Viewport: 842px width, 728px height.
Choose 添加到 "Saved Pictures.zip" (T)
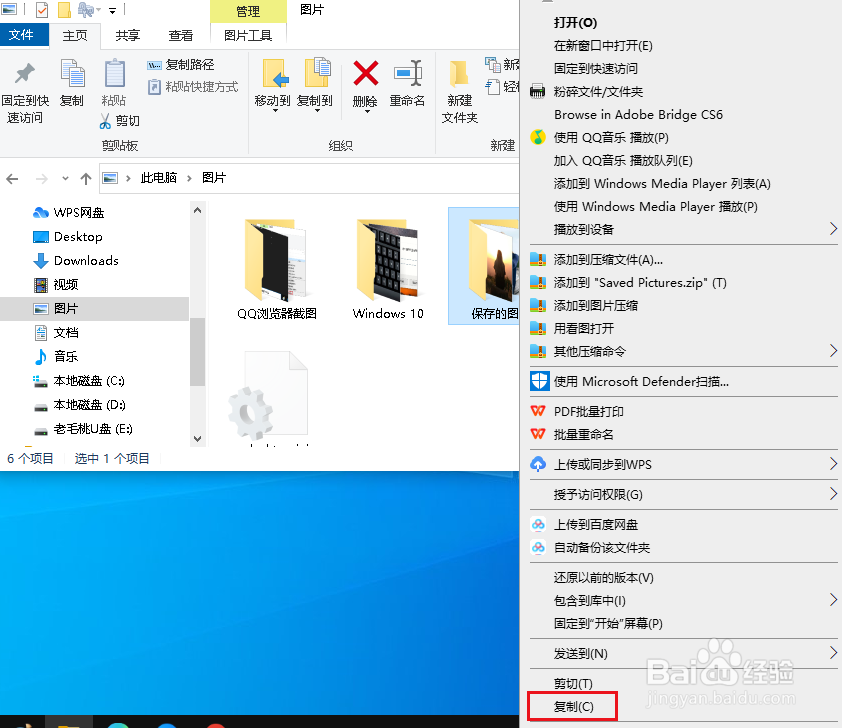coord(640,283)
